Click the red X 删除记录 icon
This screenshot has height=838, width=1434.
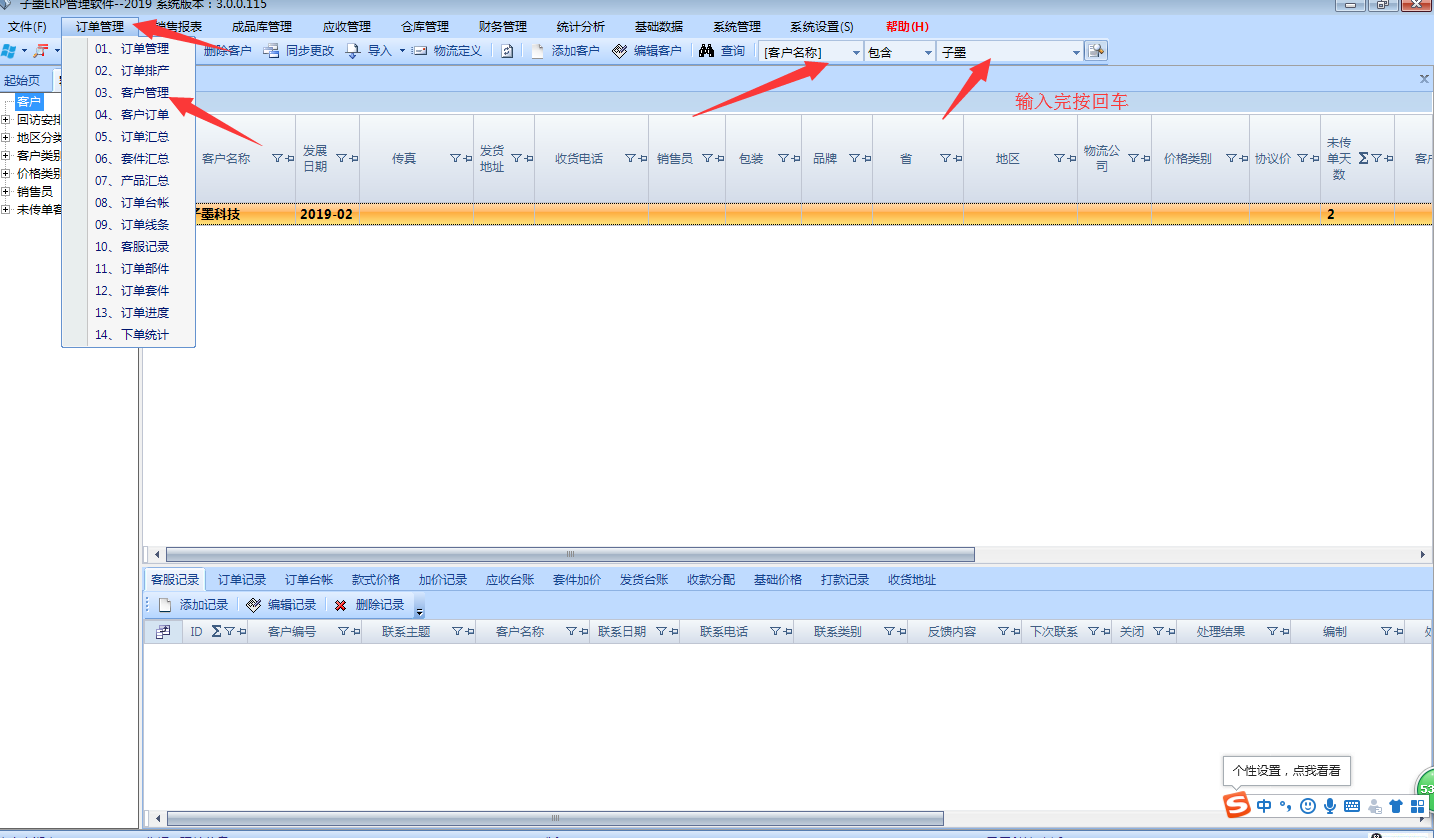pyautogui.click(x=341, y=605)
